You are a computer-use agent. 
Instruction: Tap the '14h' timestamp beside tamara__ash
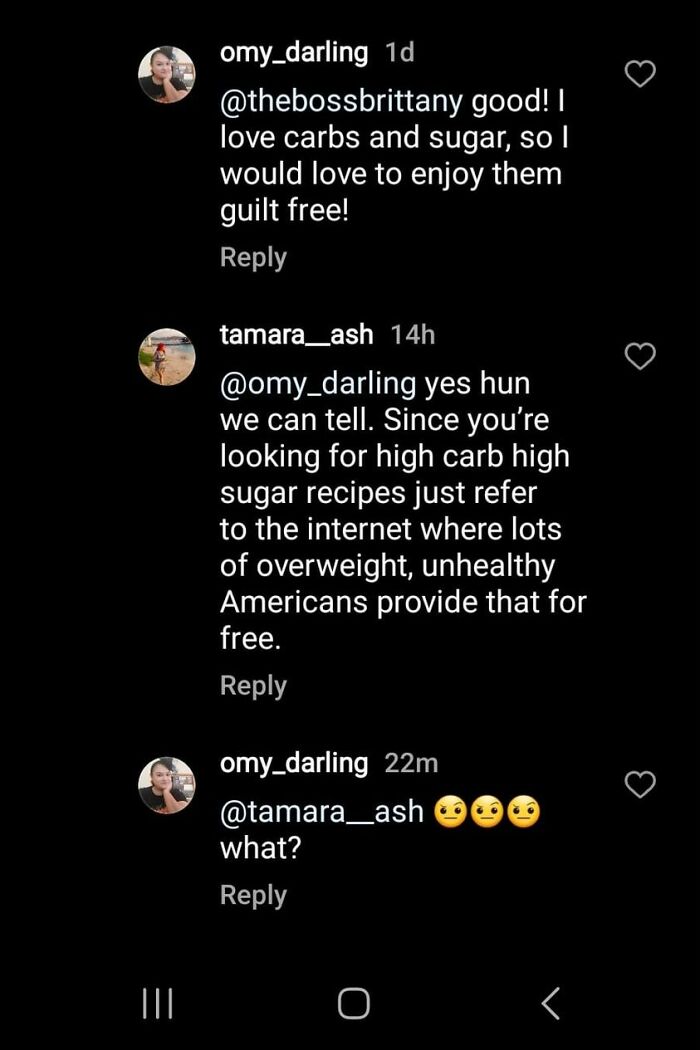412,335
